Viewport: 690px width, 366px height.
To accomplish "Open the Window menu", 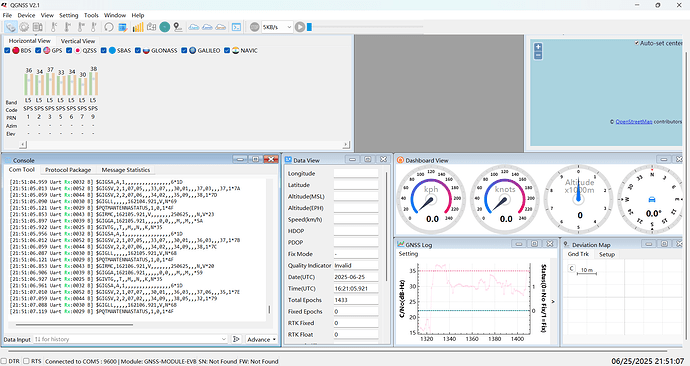I will [115, 15].
